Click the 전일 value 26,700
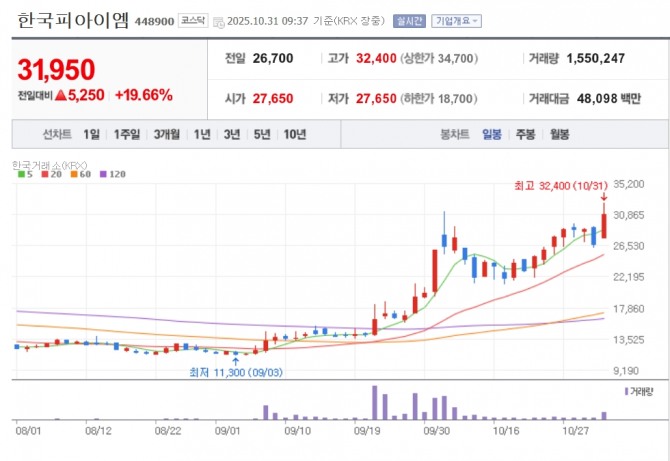 point(273,59)
